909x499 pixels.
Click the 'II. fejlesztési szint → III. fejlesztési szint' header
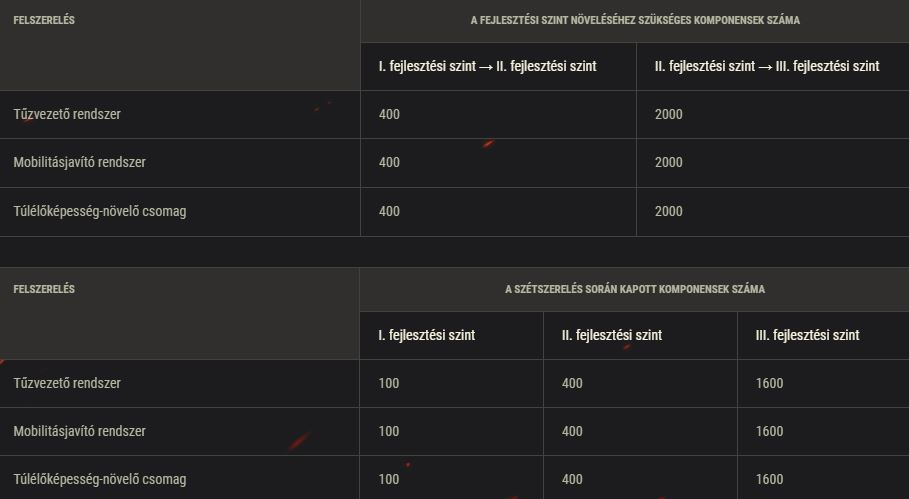pyautogui.click(x=767, y=66)
